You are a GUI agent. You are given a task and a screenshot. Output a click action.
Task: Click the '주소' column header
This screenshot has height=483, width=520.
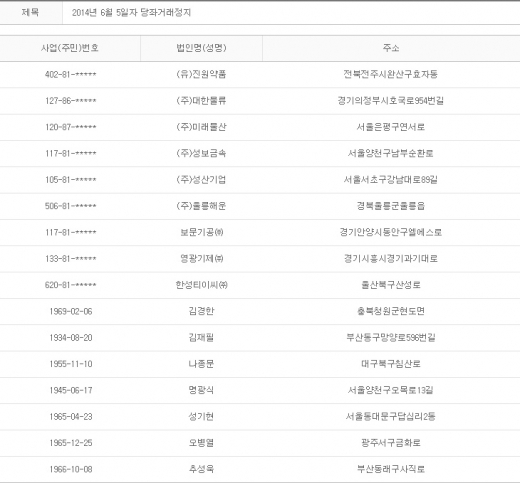click(x=391, y=48)
